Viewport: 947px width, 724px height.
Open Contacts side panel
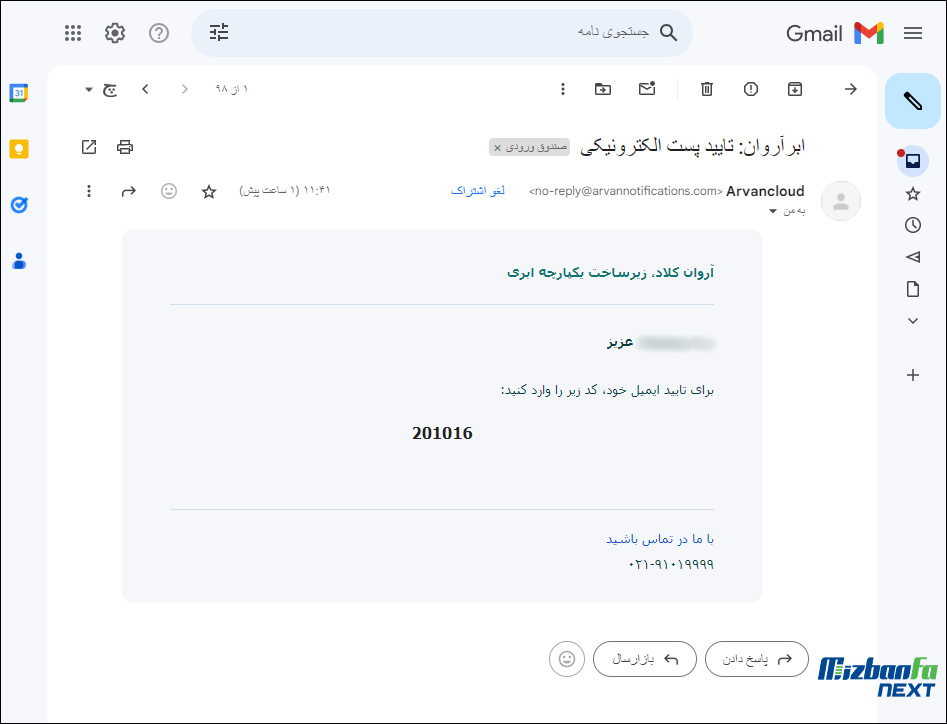tap(19, 261)
